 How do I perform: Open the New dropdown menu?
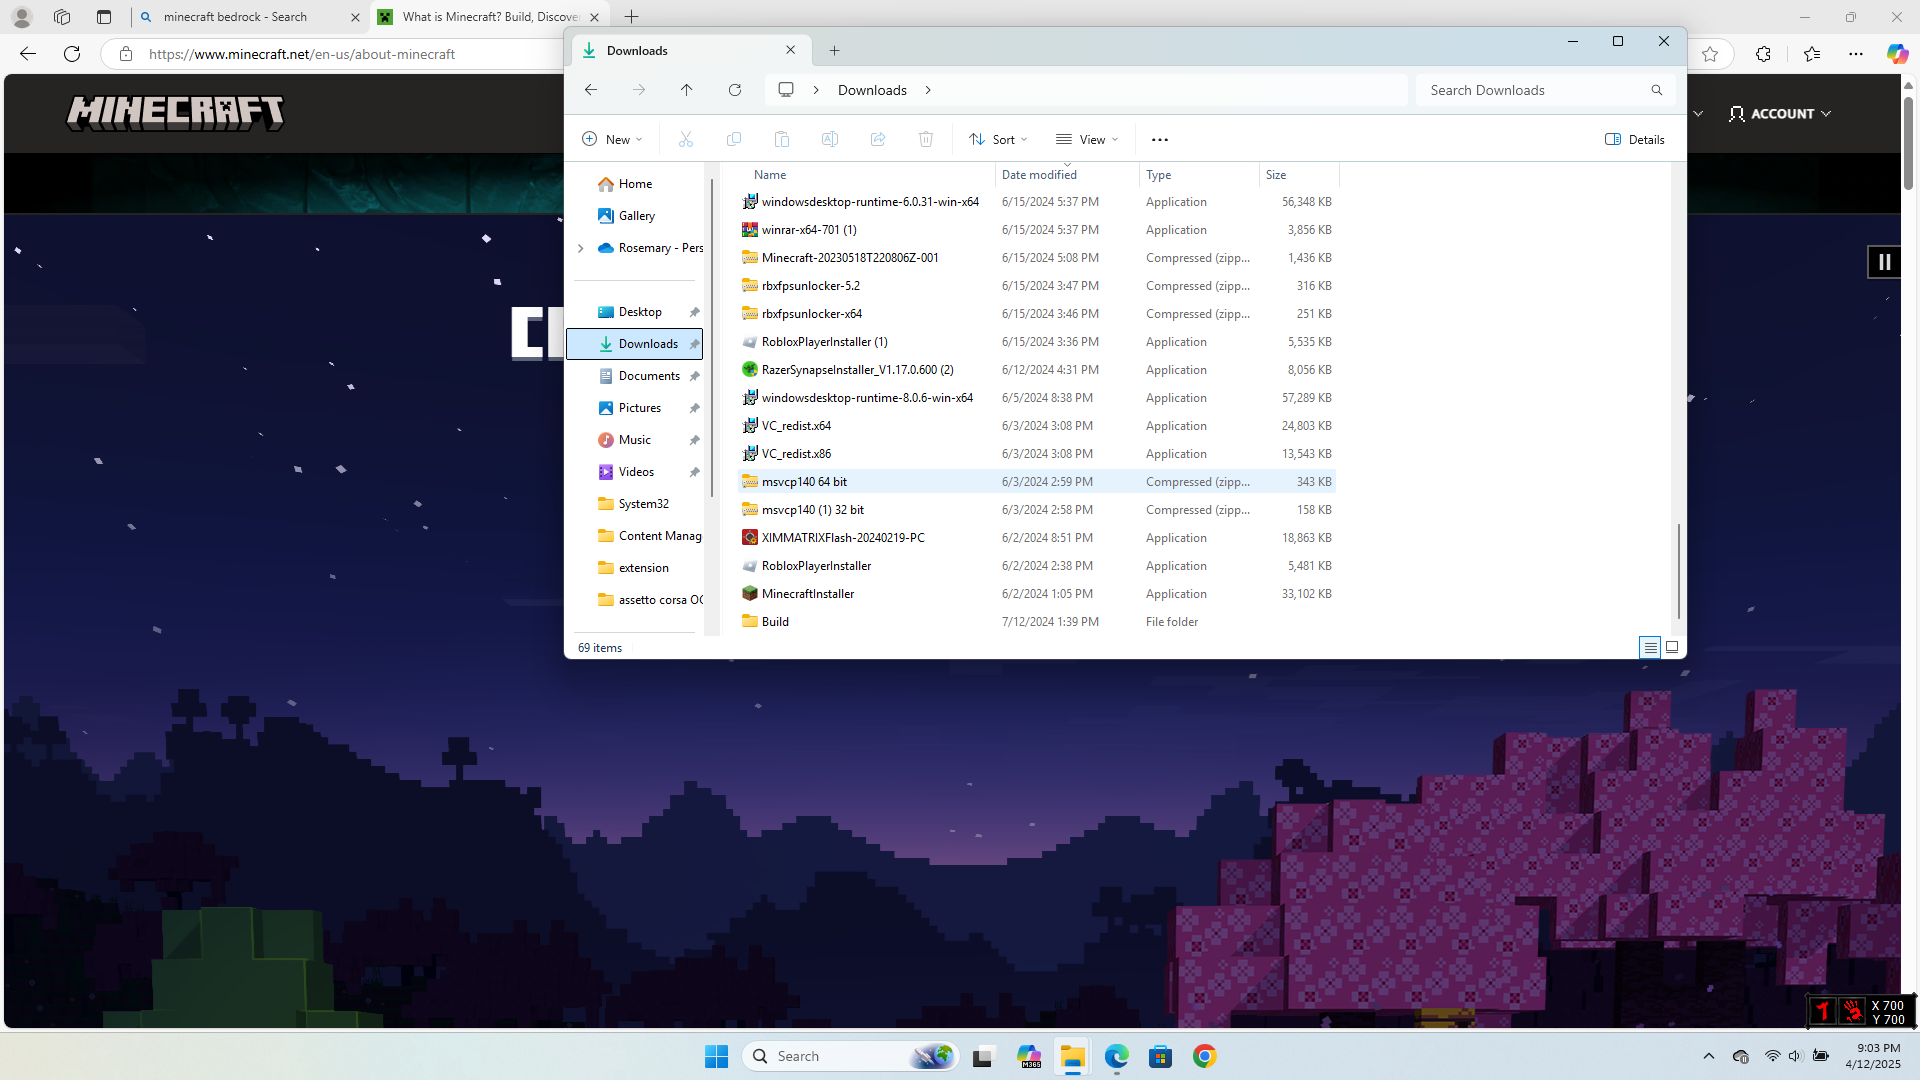[x=613, y=140]
